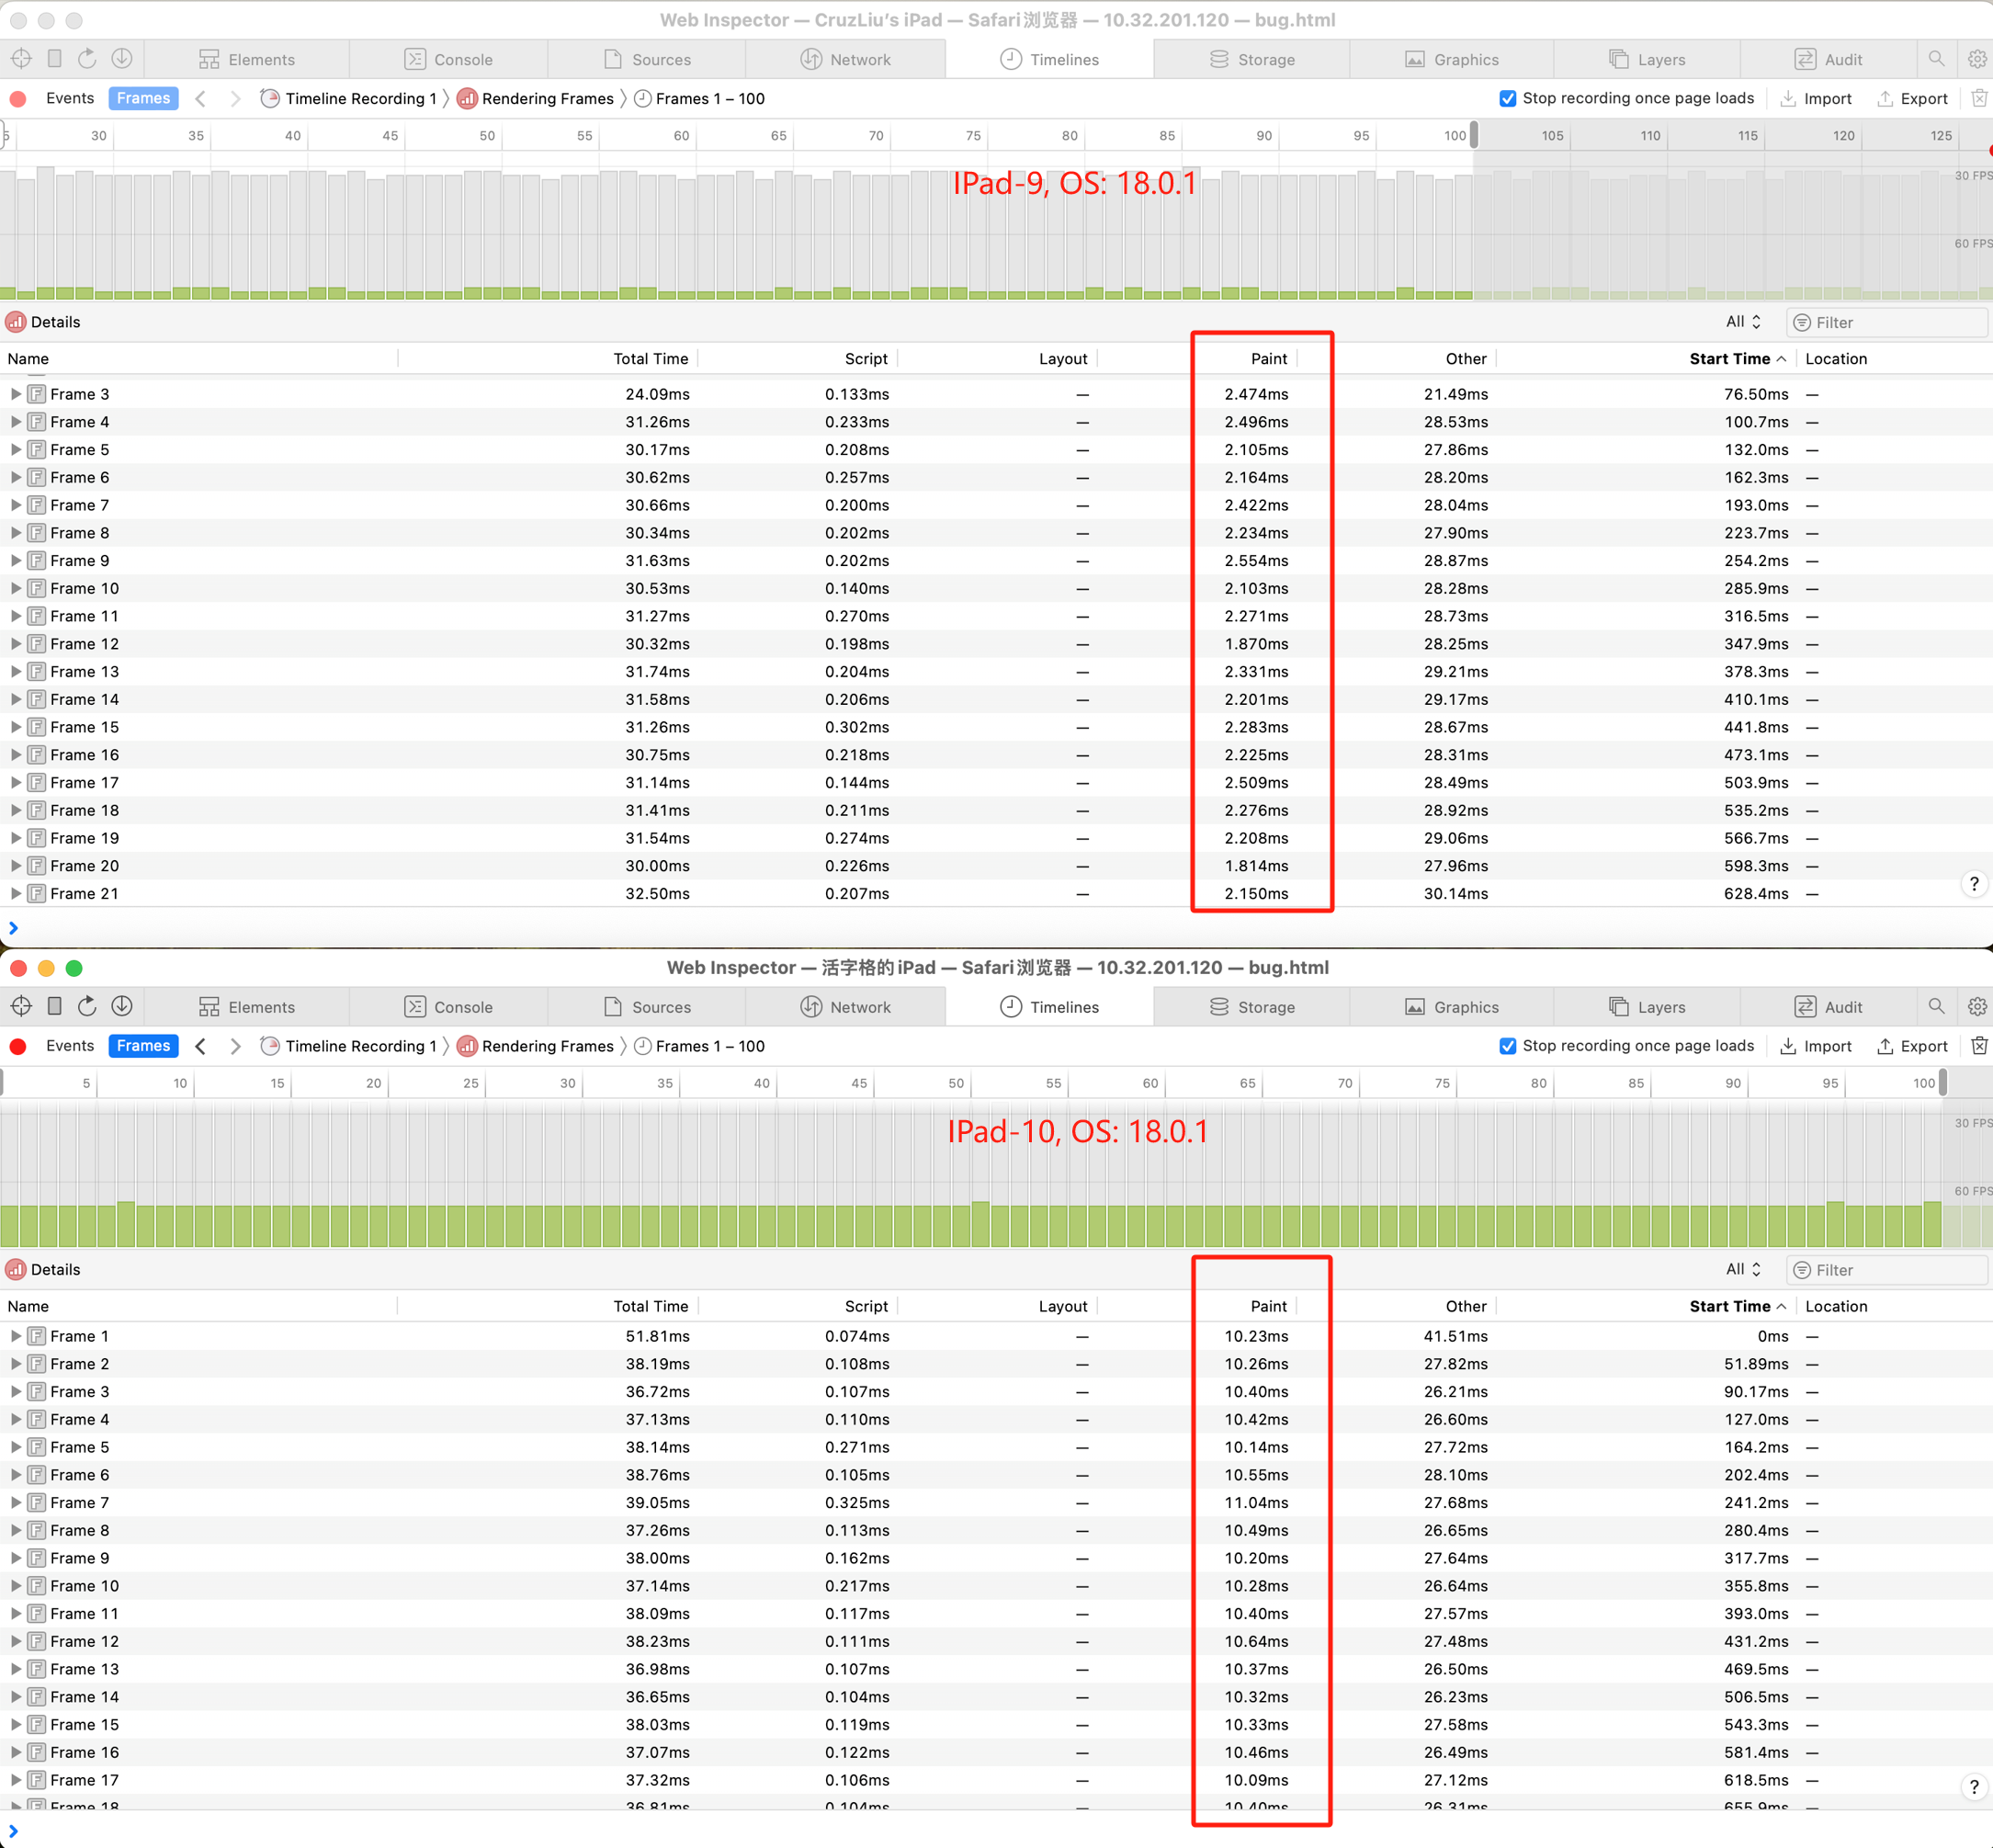Expand Frame 7 row in lower window
This screenshot has height=1848, width=1993.
(x=15, y=1502)
